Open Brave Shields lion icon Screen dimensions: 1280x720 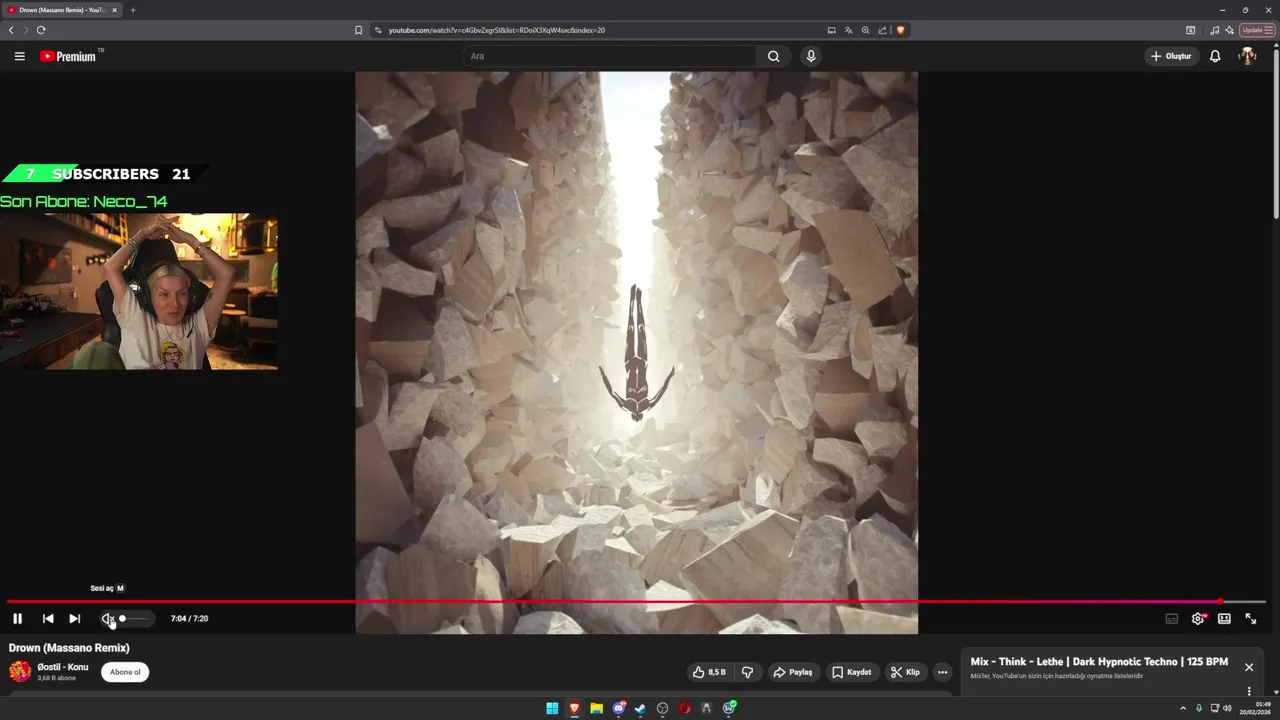(x=900, y=30)
